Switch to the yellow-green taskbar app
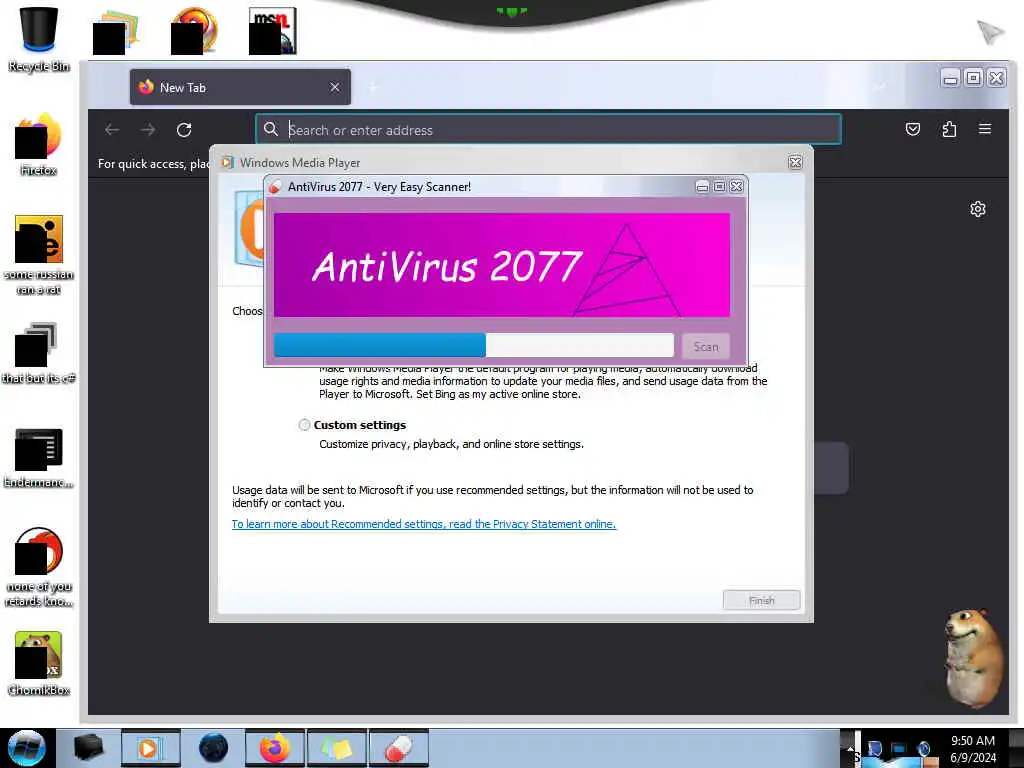 [x=336, y=748]
